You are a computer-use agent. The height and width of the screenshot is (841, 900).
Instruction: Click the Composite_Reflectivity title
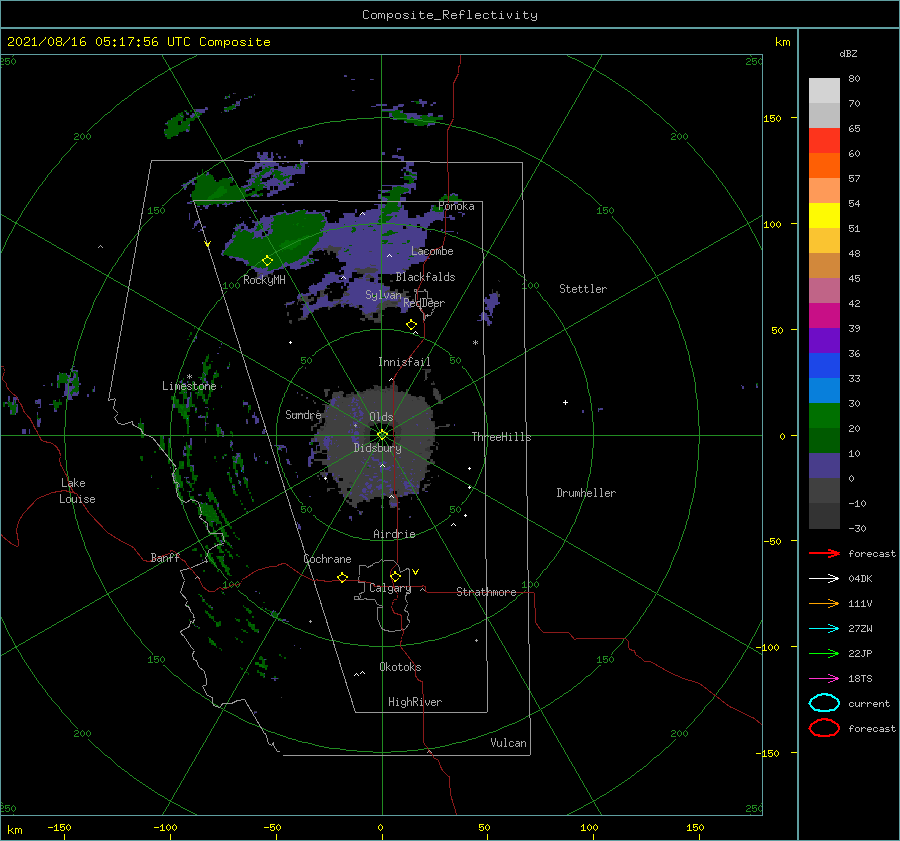tap(449, 15)
